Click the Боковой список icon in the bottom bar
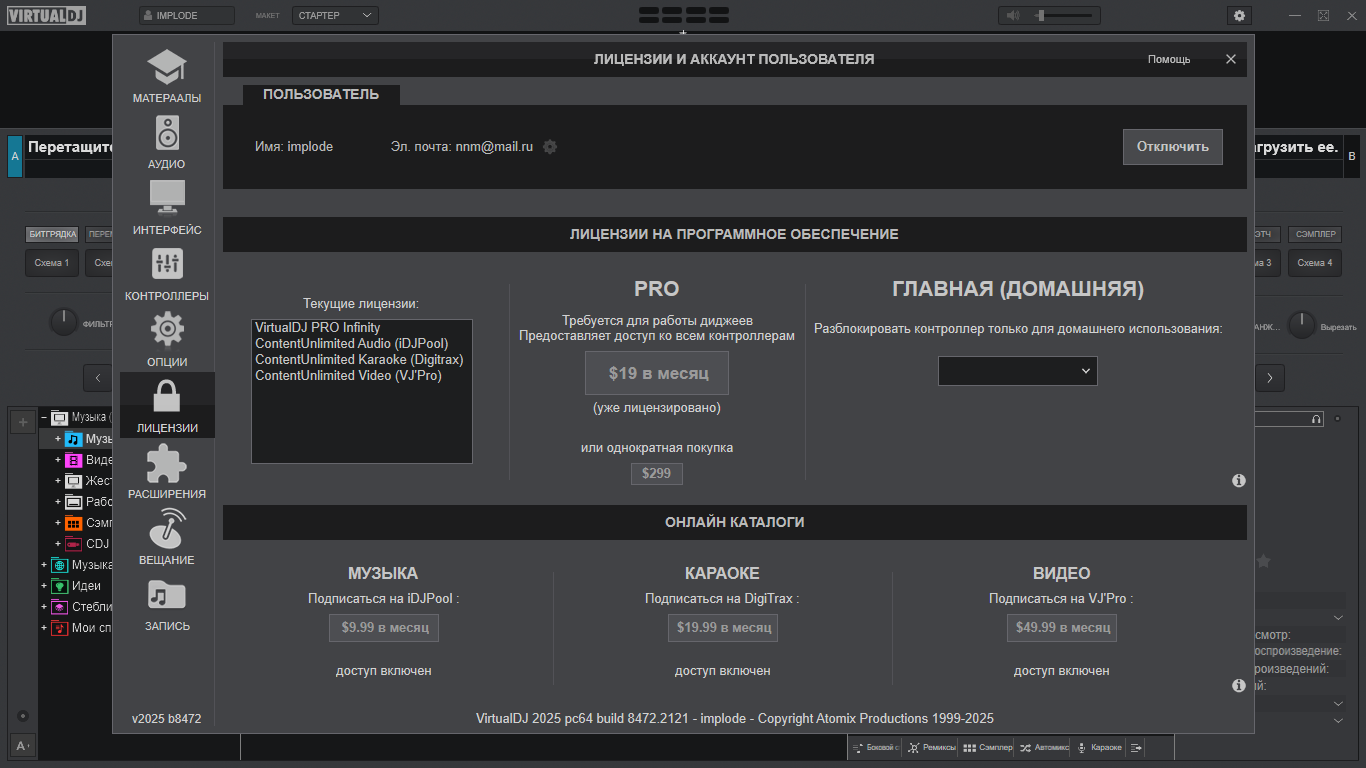1366x768 pixels. 858,748
